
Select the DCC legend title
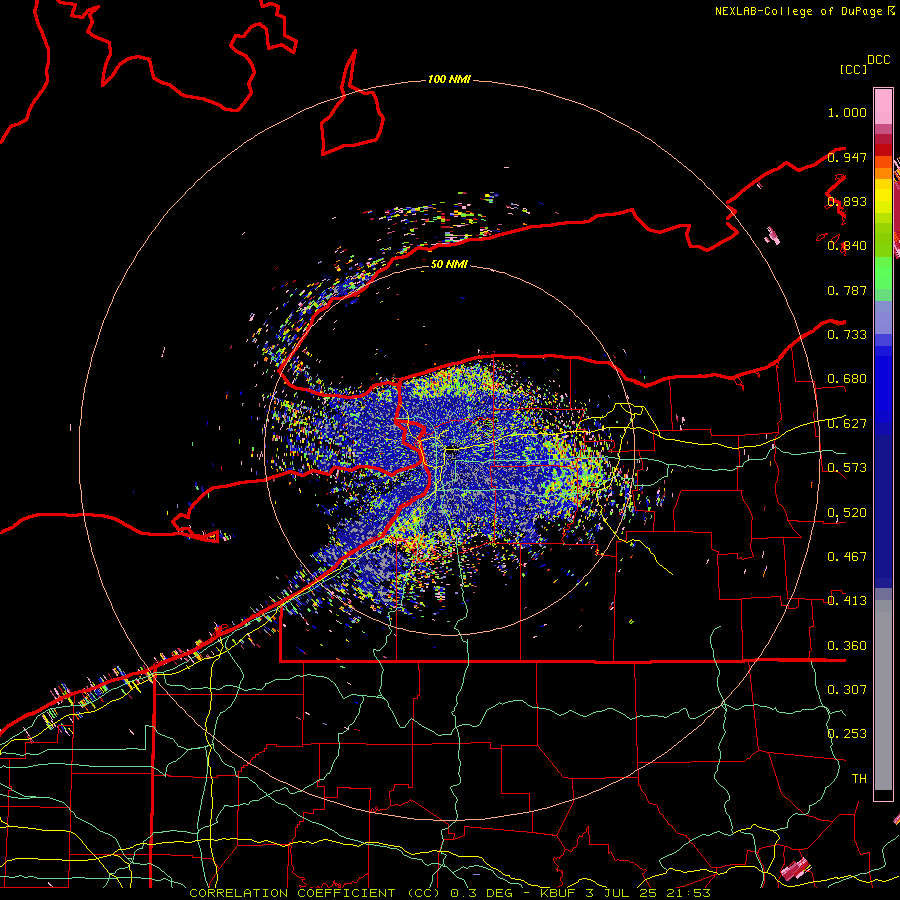coord(878,60)
